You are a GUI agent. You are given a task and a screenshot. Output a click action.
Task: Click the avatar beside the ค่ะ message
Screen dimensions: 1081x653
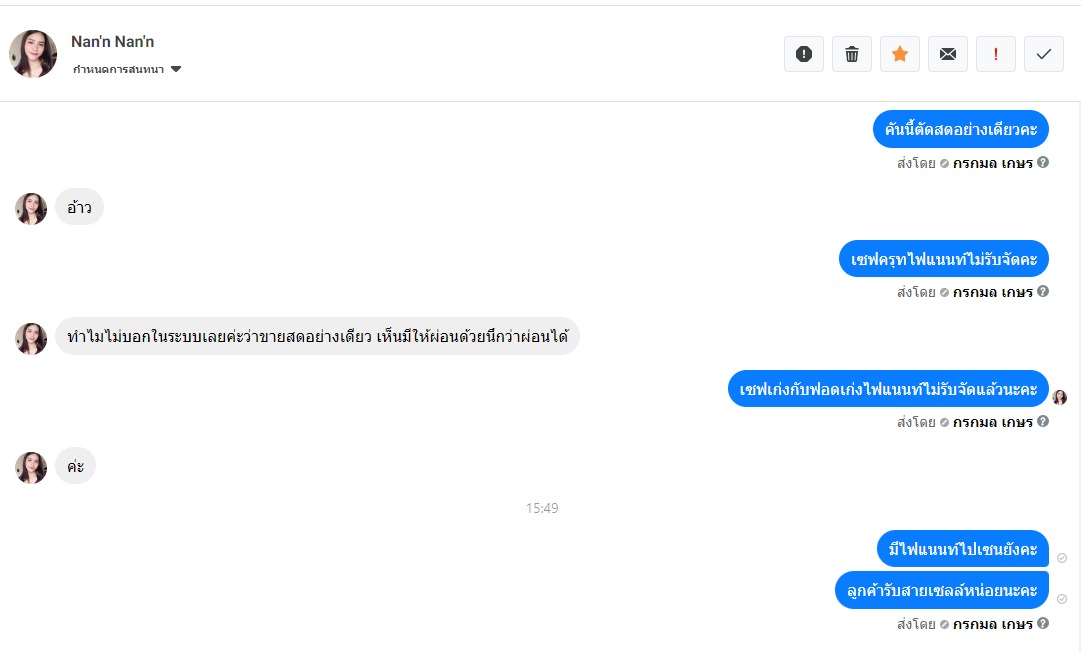[31, 468]
